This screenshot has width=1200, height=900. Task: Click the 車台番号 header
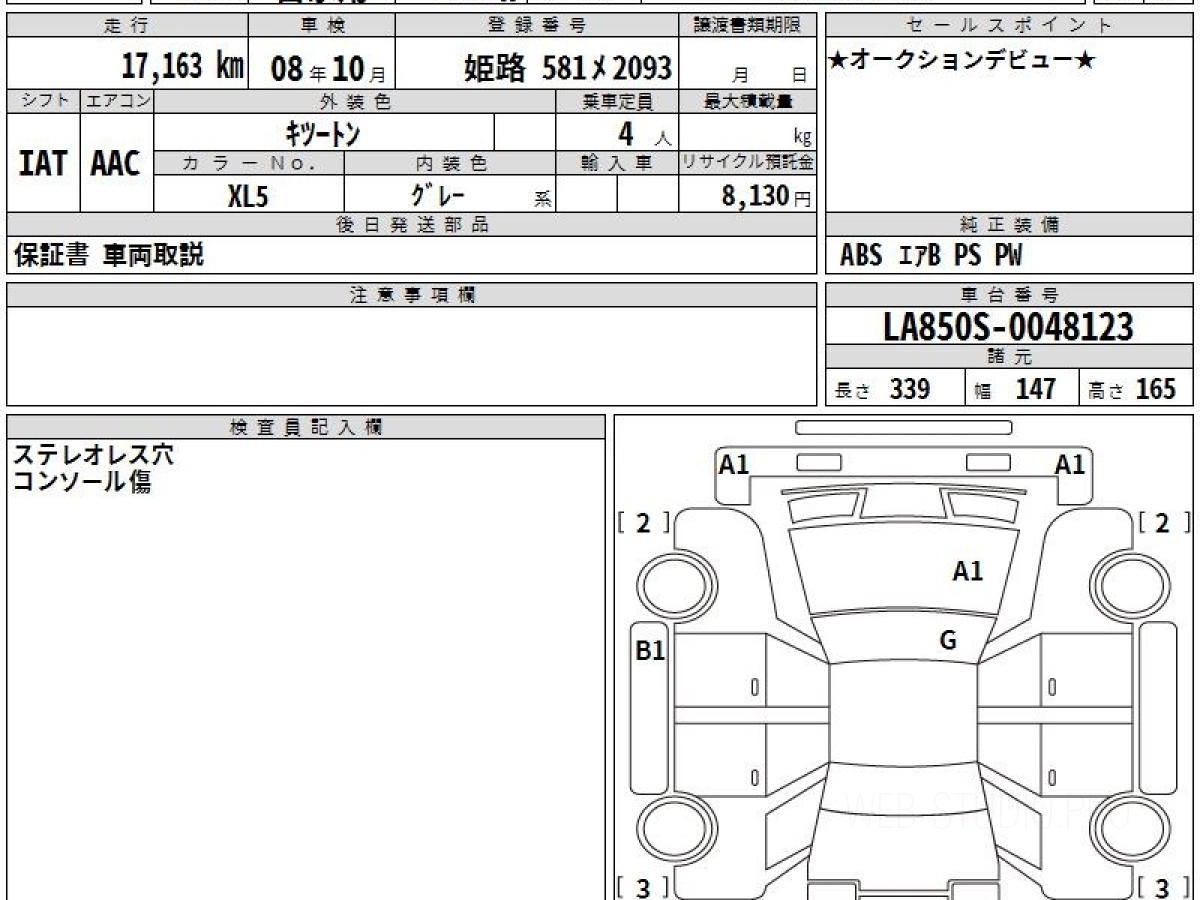(x=1009, y=295)
